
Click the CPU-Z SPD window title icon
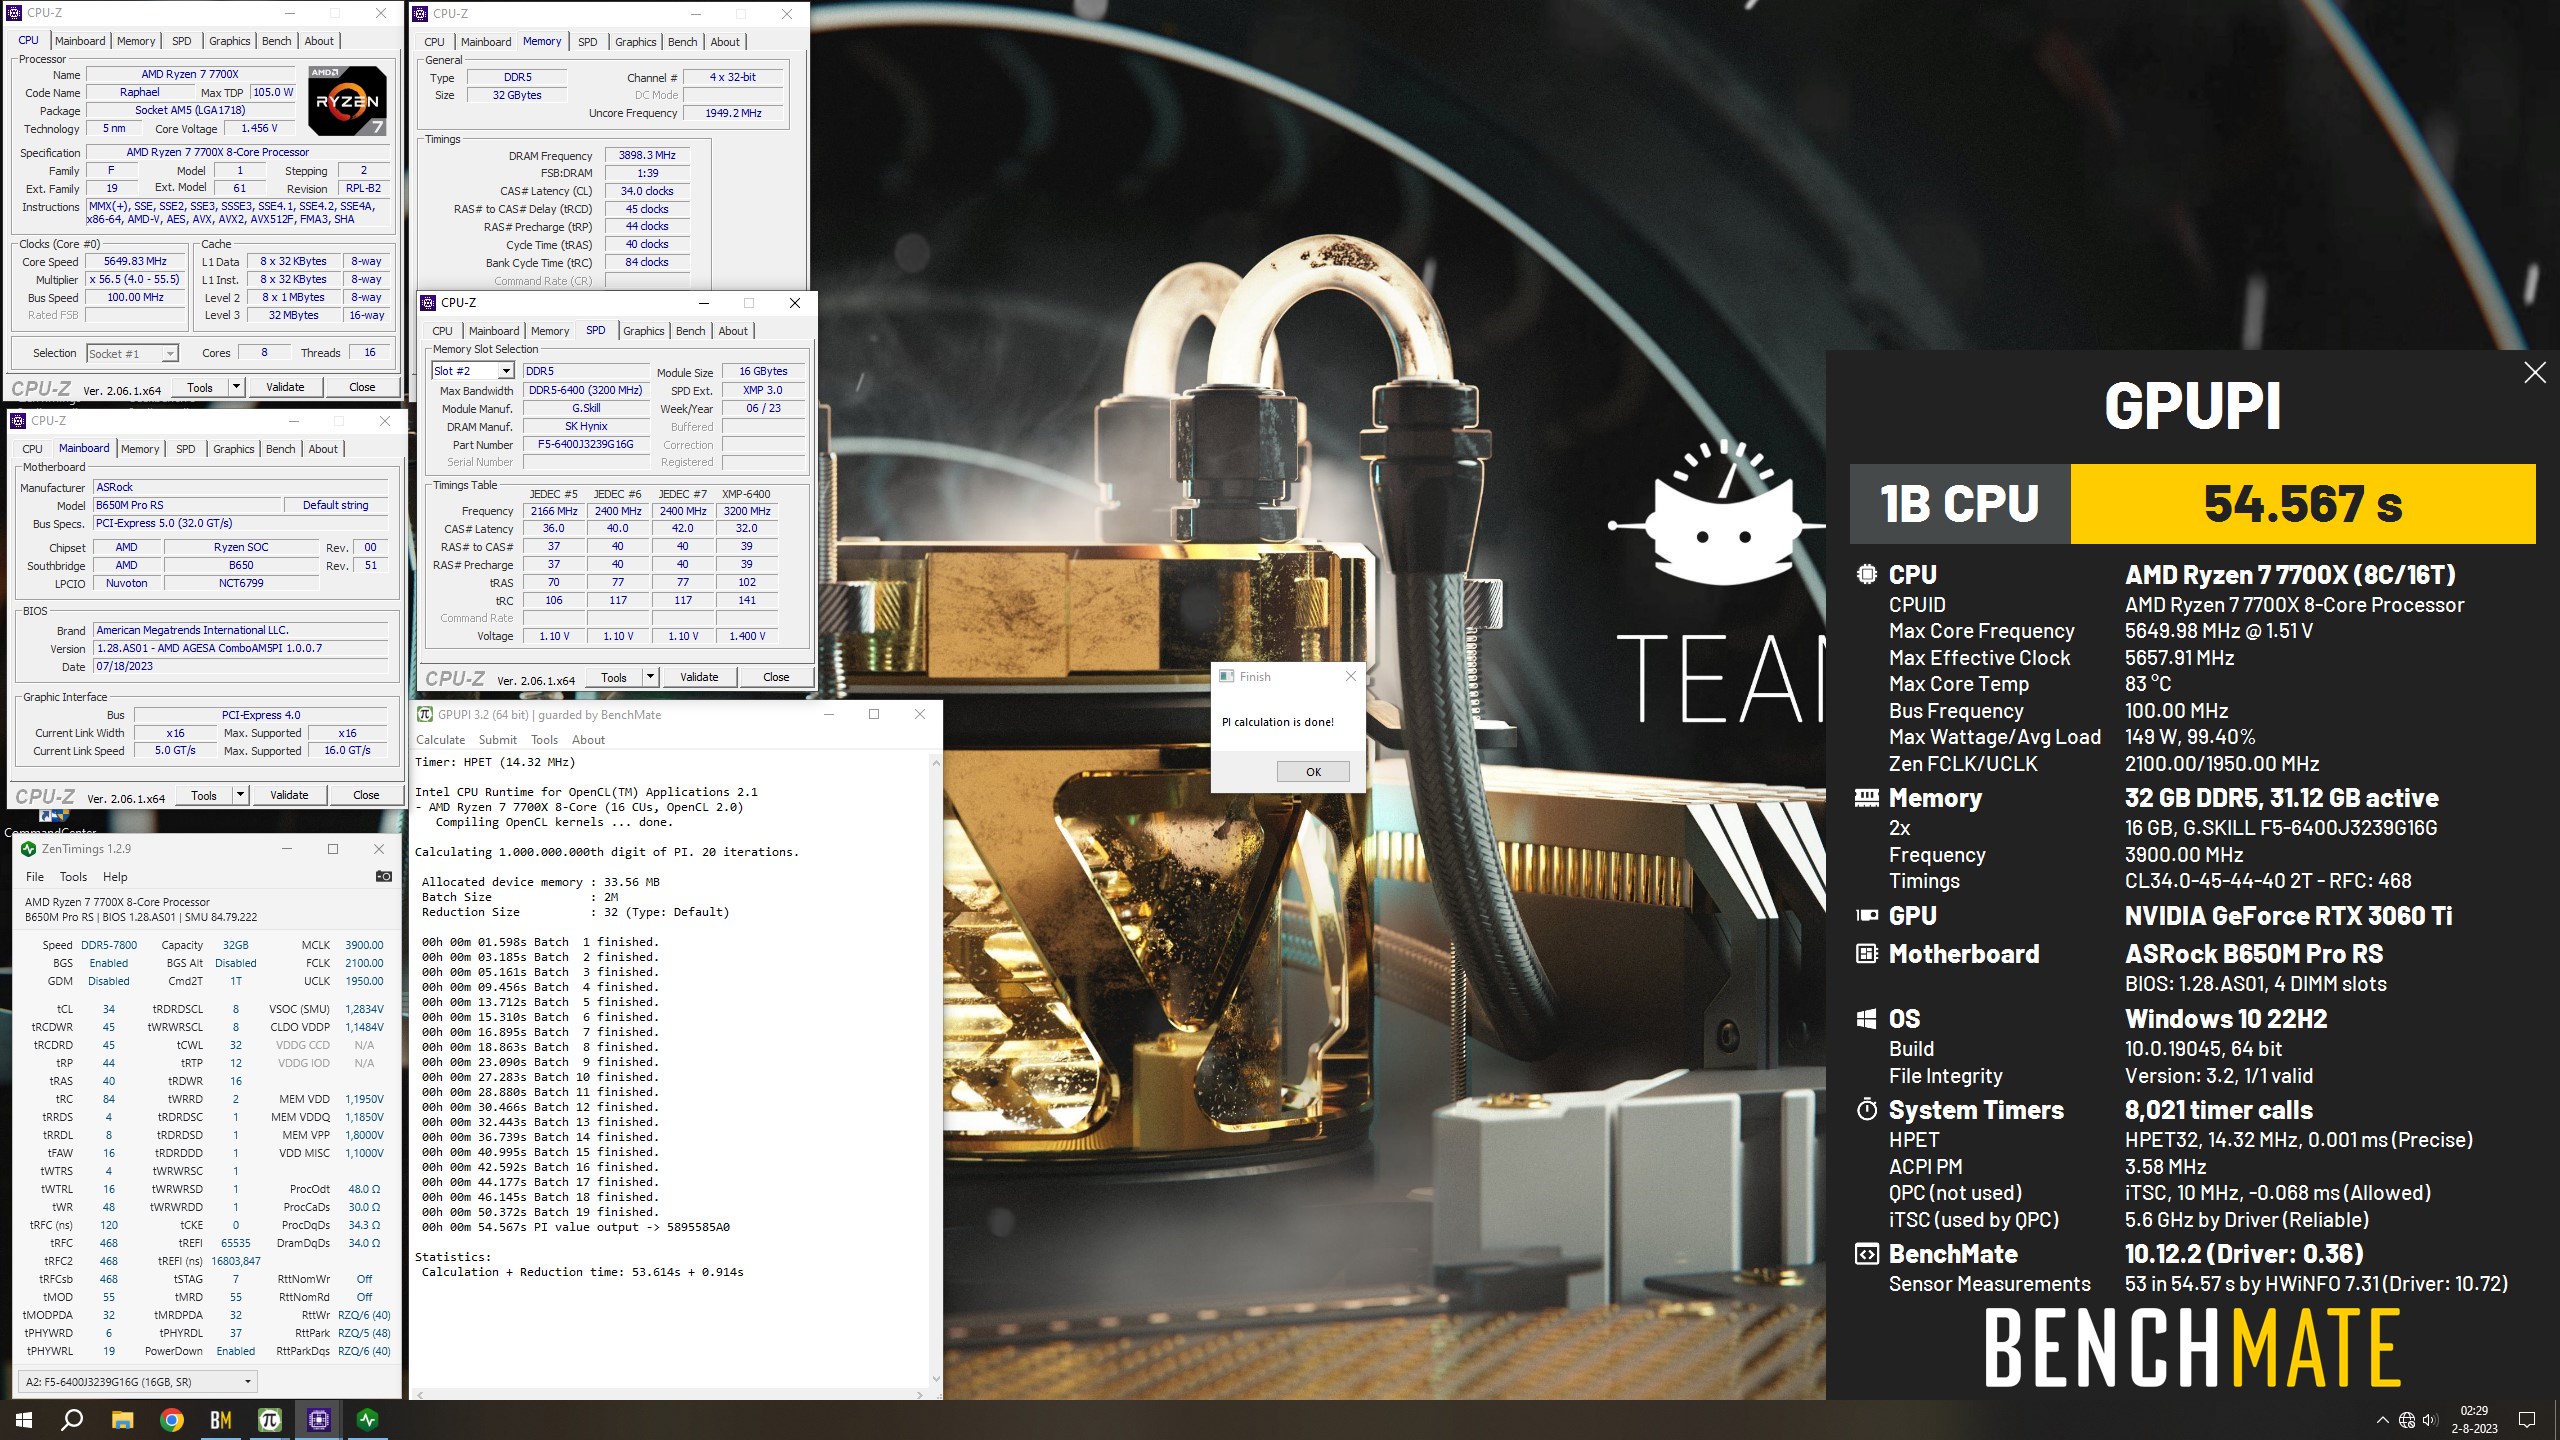tap(428, 303)
